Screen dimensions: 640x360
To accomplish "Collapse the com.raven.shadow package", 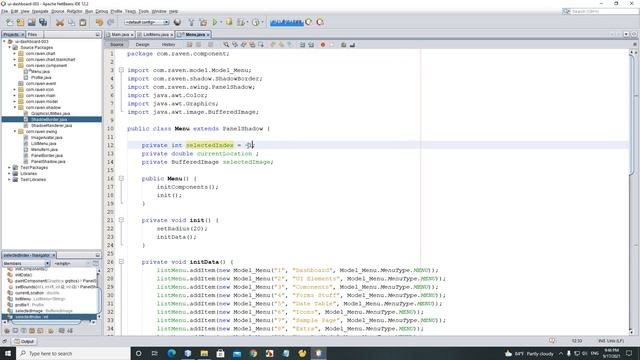I will [x=15, y=107].
